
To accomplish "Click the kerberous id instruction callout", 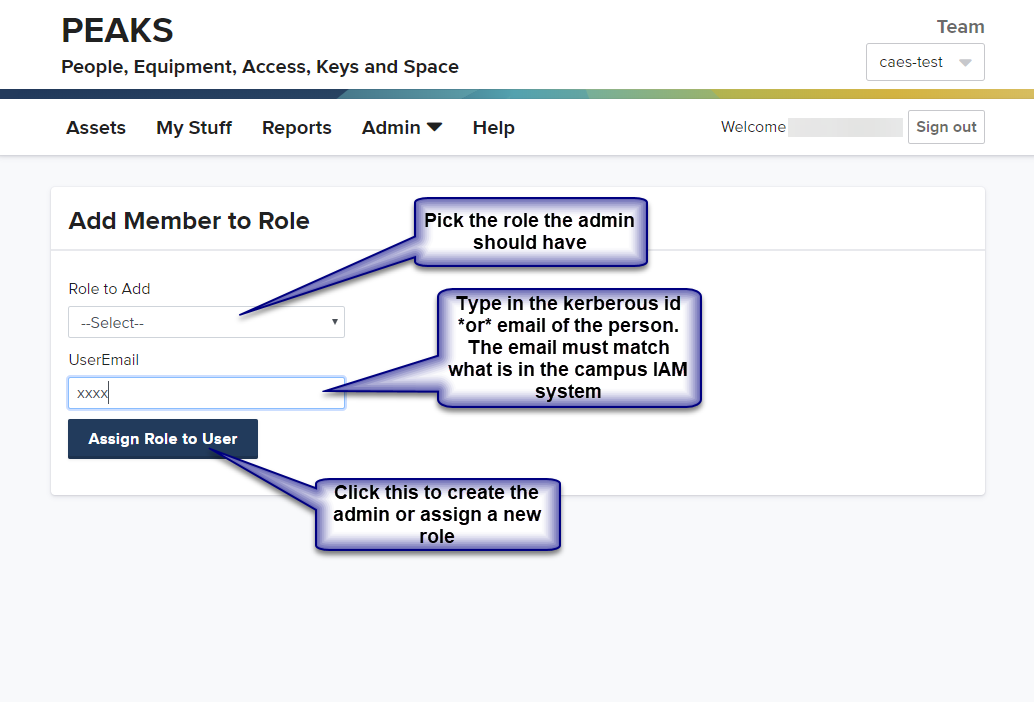I will pyautogui.click(x=568, y=348).
